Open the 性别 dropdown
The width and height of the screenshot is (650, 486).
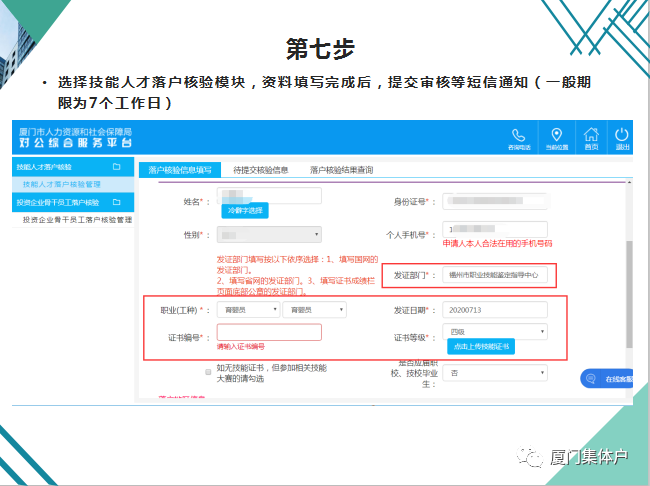click(x=269, y=235)
